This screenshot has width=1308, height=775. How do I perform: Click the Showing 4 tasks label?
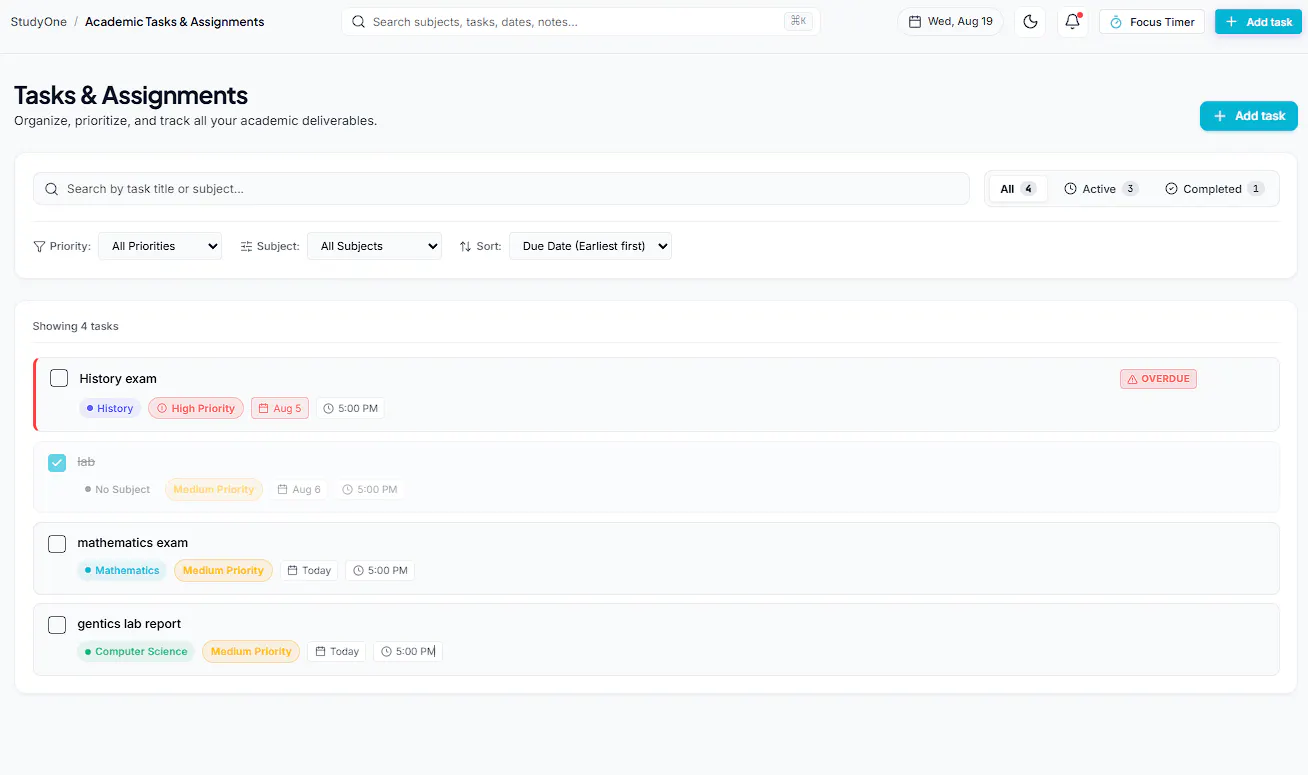75,326
